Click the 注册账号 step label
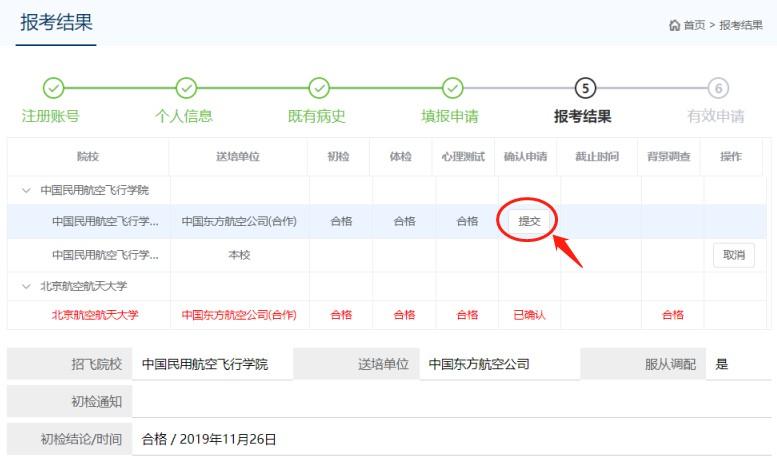The width and height of the screenshot is (777, 457). tap(51, 116)
